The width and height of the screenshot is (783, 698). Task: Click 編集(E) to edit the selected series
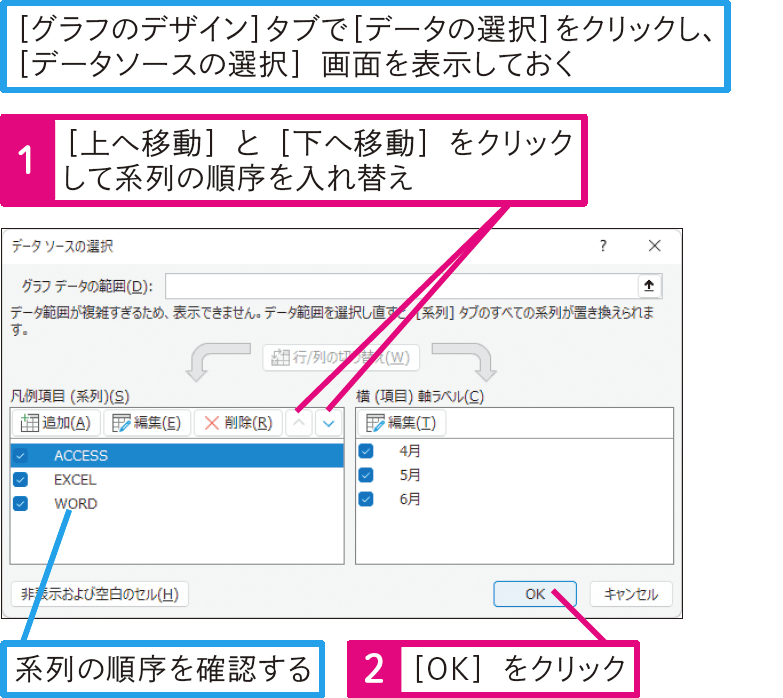pos(147,423)
